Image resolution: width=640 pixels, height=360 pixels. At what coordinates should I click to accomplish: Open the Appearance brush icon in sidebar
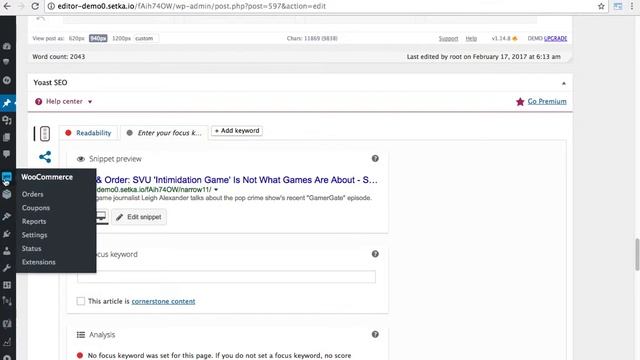pyautogui.click(x=7, y=216)
